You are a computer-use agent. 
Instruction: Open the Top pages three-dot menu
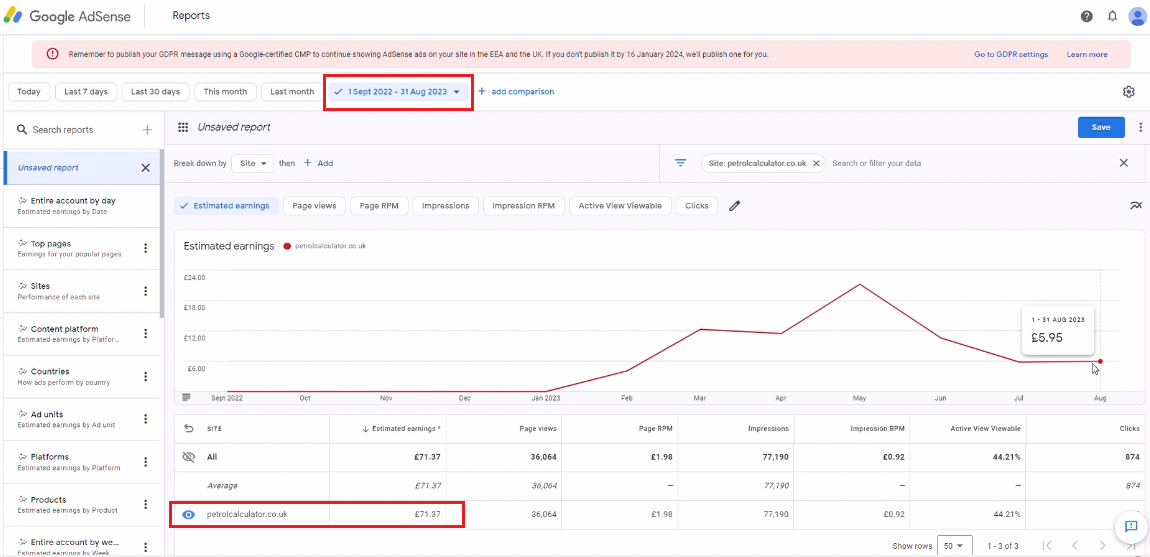(145, 248)
